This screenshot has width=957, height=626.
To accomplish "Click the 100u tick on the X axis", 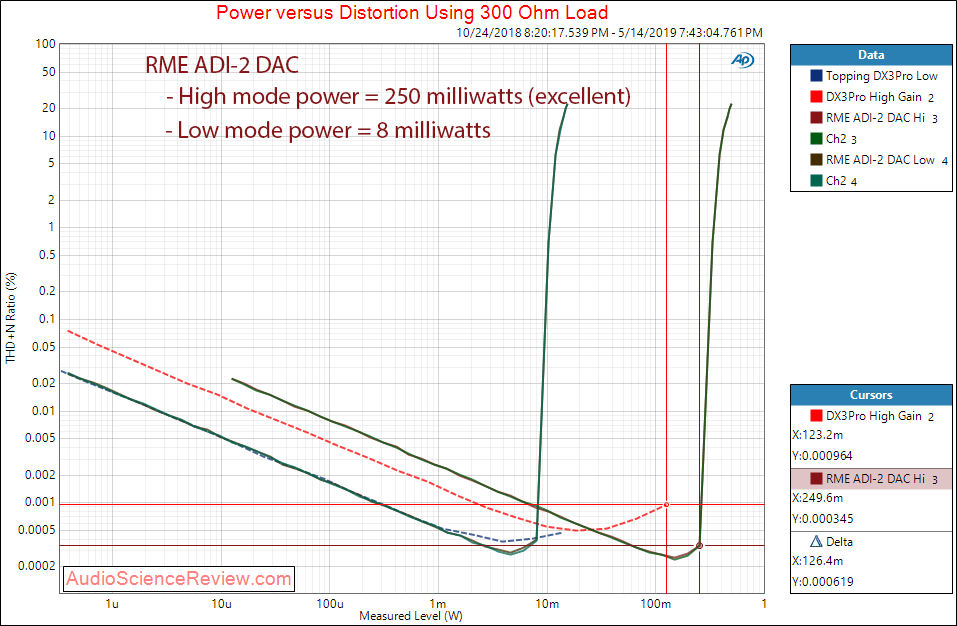I will (330, 604).
